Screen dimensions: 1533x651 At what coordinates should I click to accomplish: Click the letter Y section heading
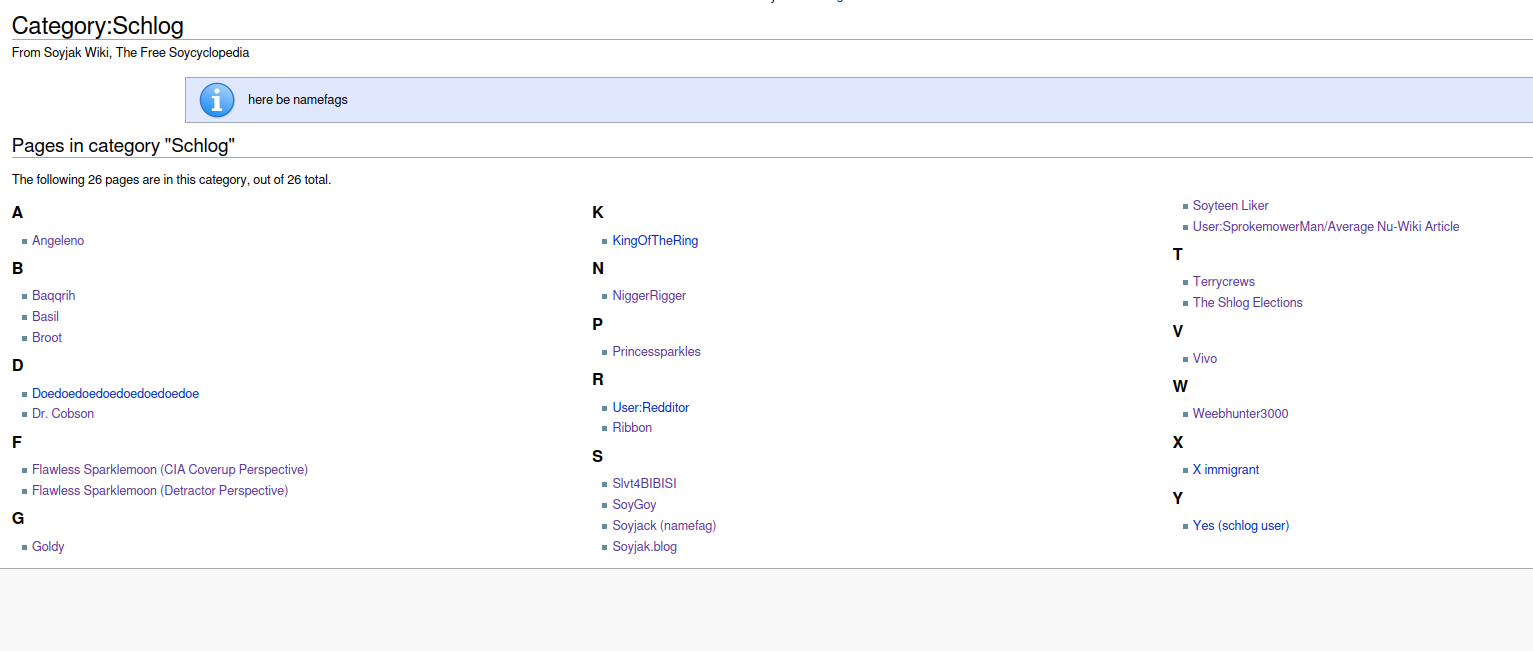pyautogui.click(x=1178, y=499)
